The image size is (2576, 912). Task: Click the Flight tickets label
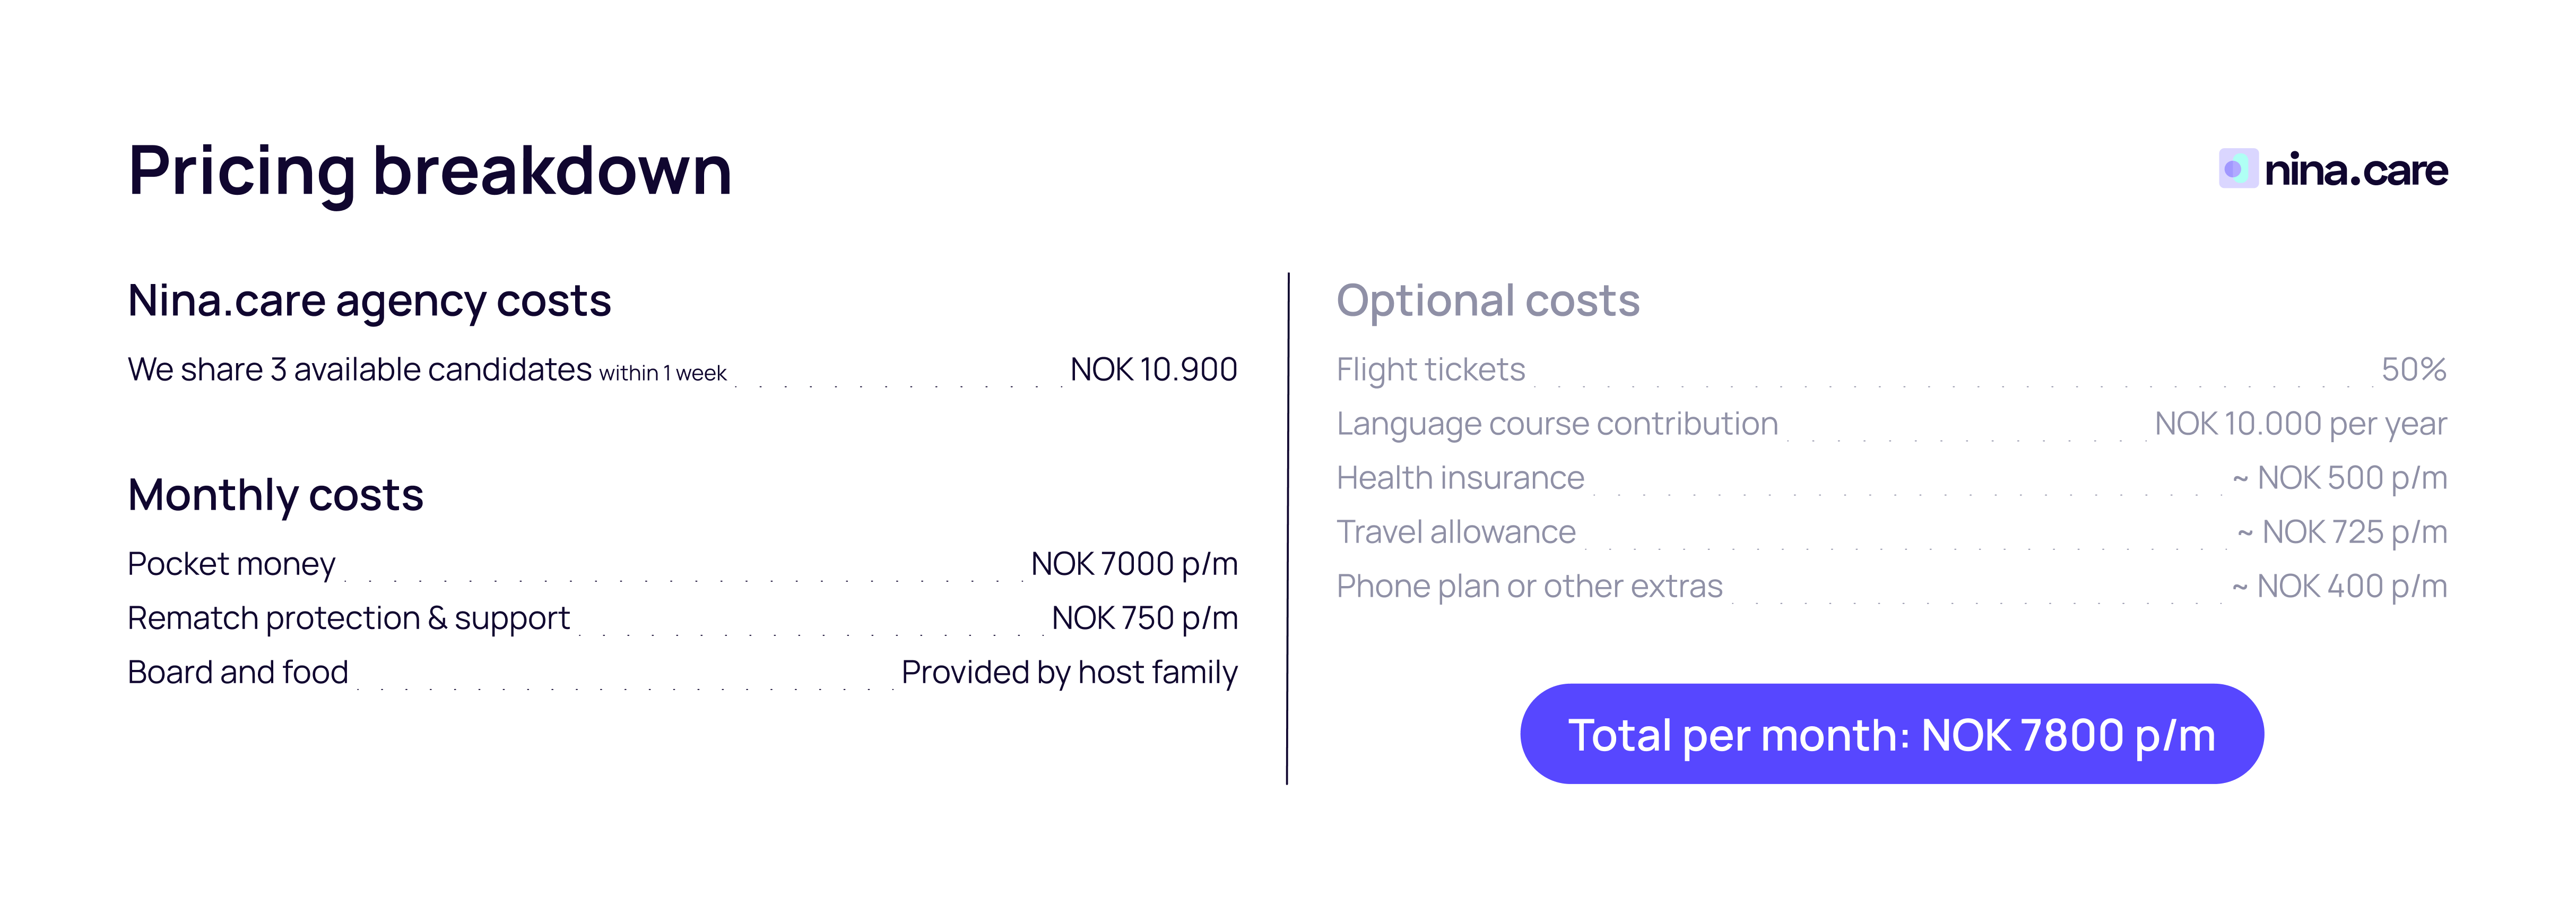click(1430, 370)
